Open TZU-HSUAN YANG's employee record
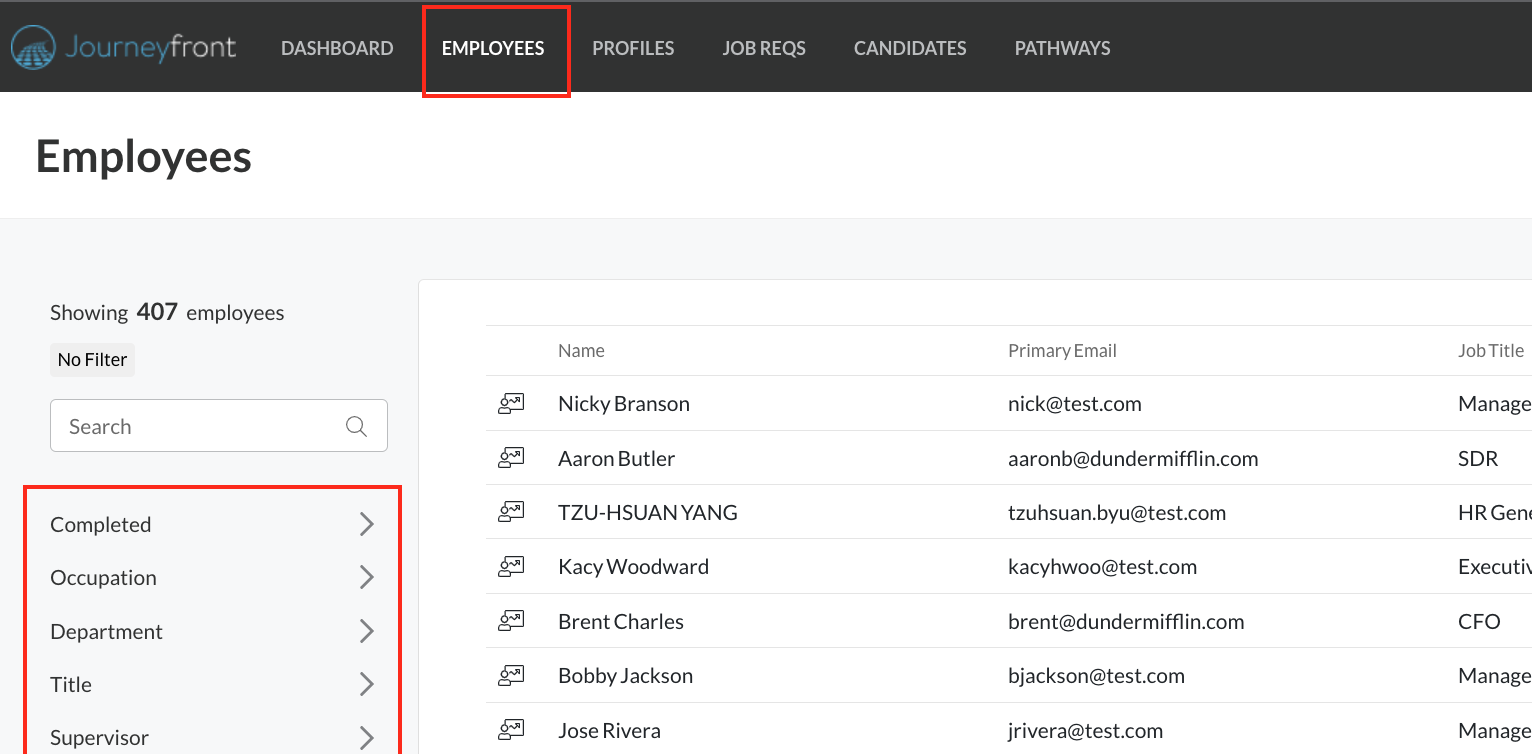Viewport: 1532px width, 754px height. click(647, 512)
